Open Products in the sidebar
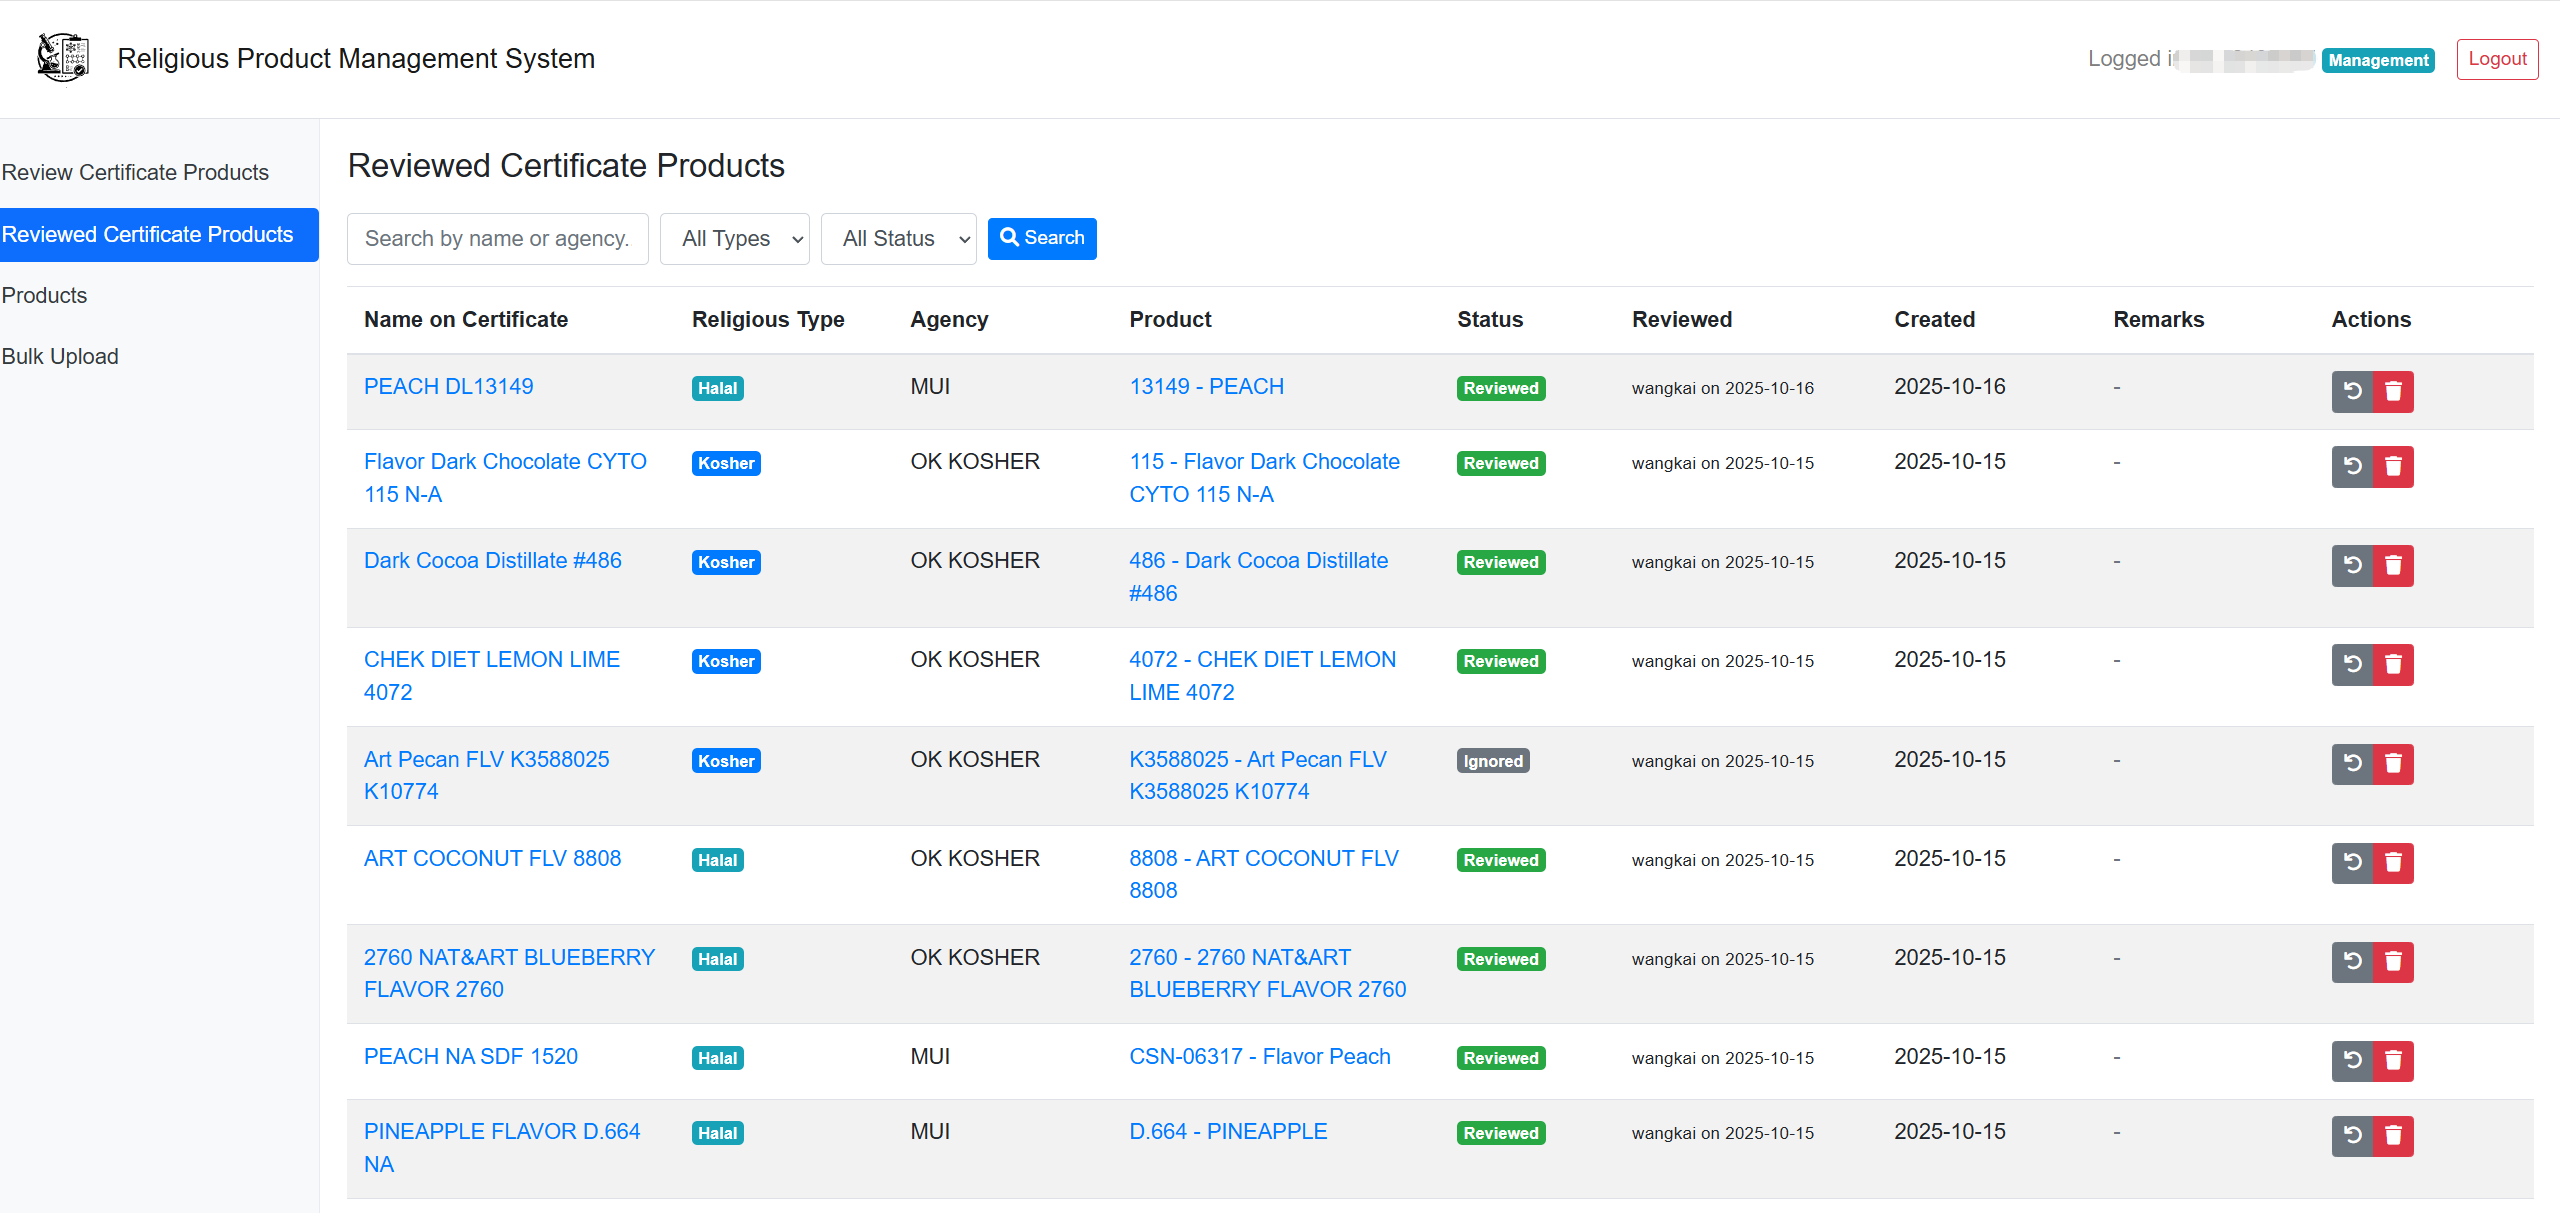The image size is (2560, 1213). point(44,295)
